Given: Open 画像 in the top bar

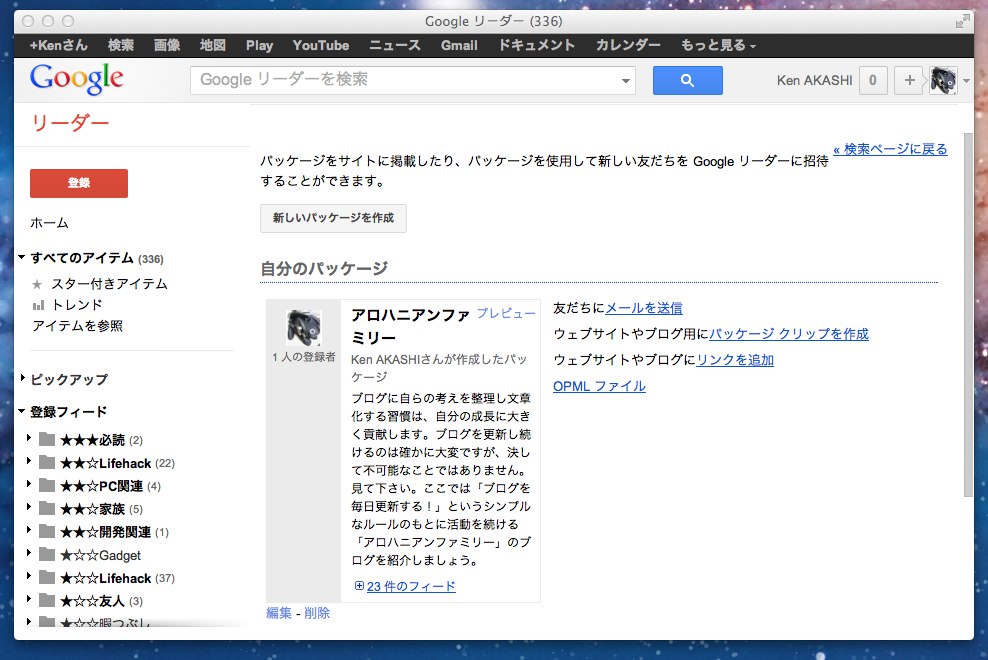Looking at the screenshot, I should point(167,45).
